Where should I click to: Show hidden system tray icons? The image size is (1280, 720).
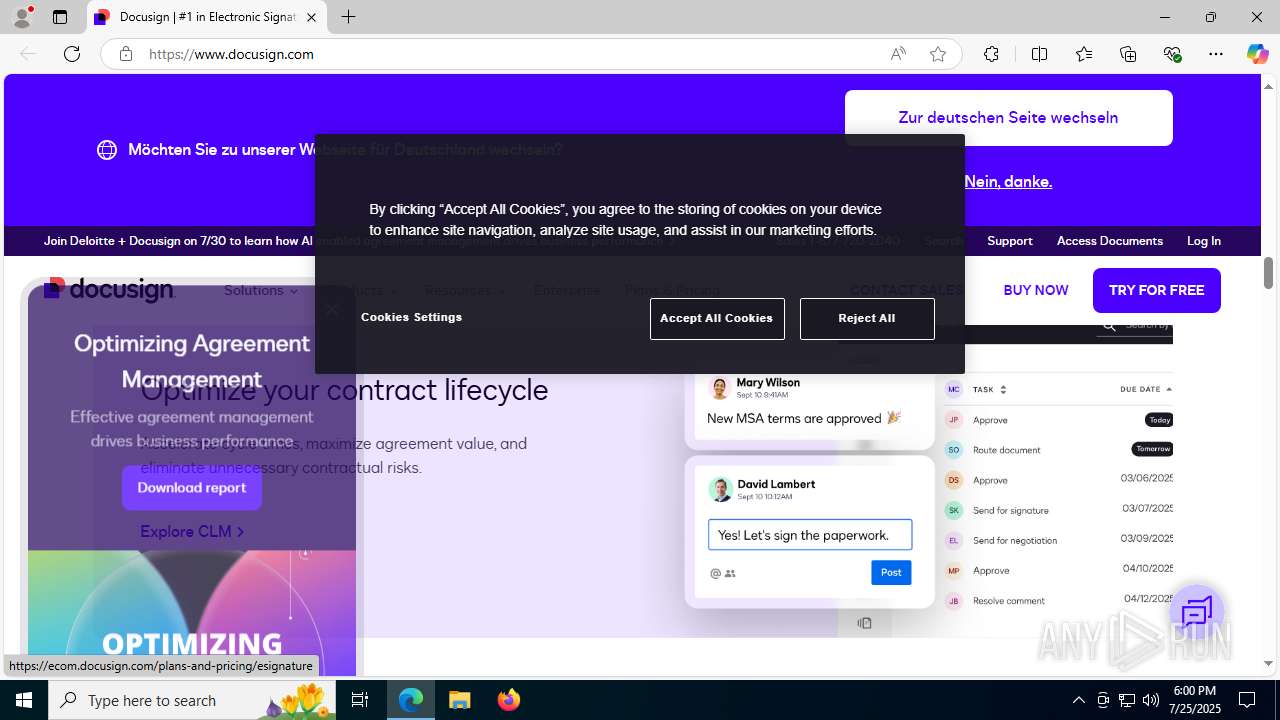1078,700
